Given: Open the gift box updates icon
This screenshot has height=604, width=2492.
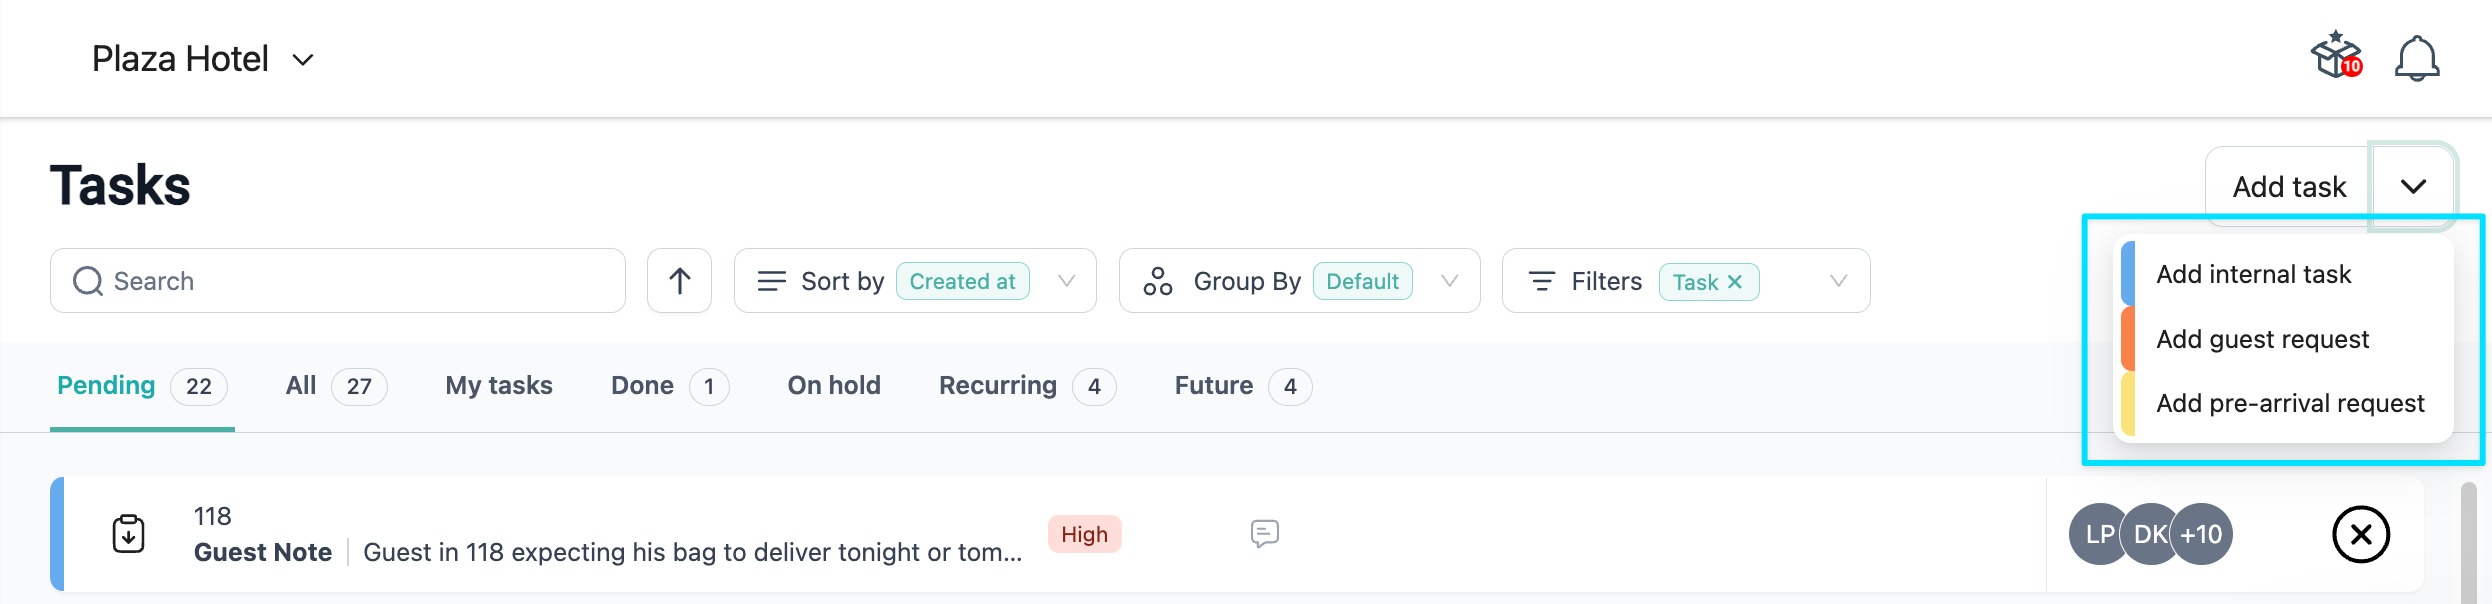Looking at the screenshot, I should (2335, 56).
